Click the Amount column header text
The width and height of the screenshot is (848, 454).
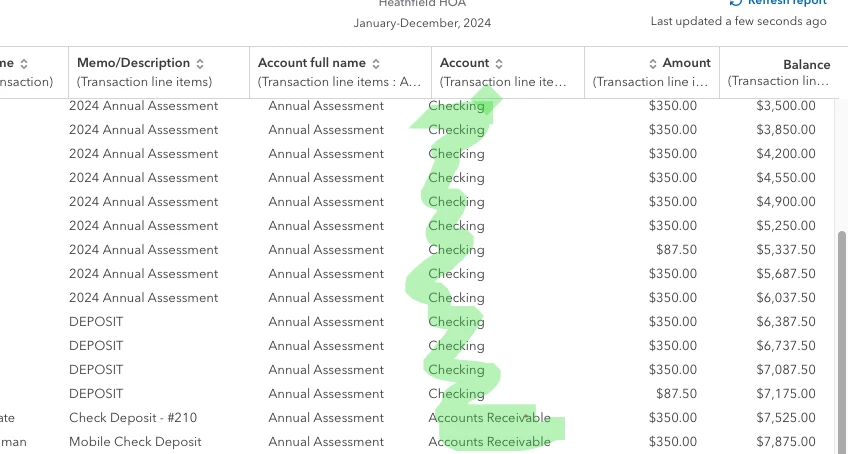pos(687,63)
